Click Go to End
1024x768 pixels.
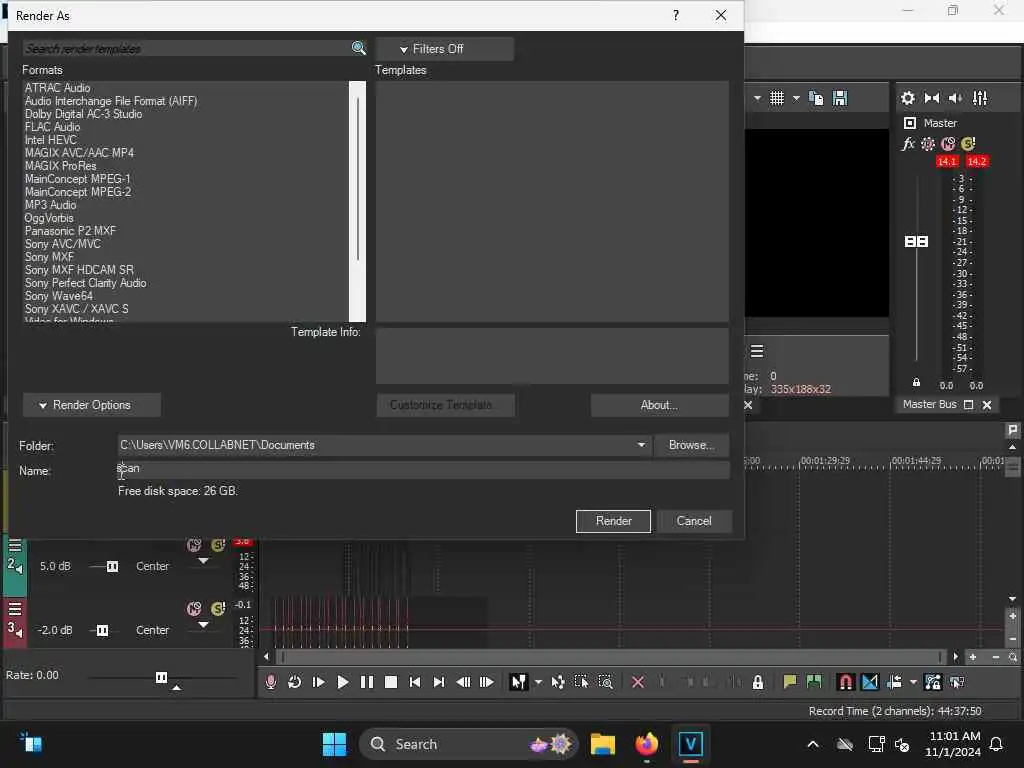click(439, 682)
